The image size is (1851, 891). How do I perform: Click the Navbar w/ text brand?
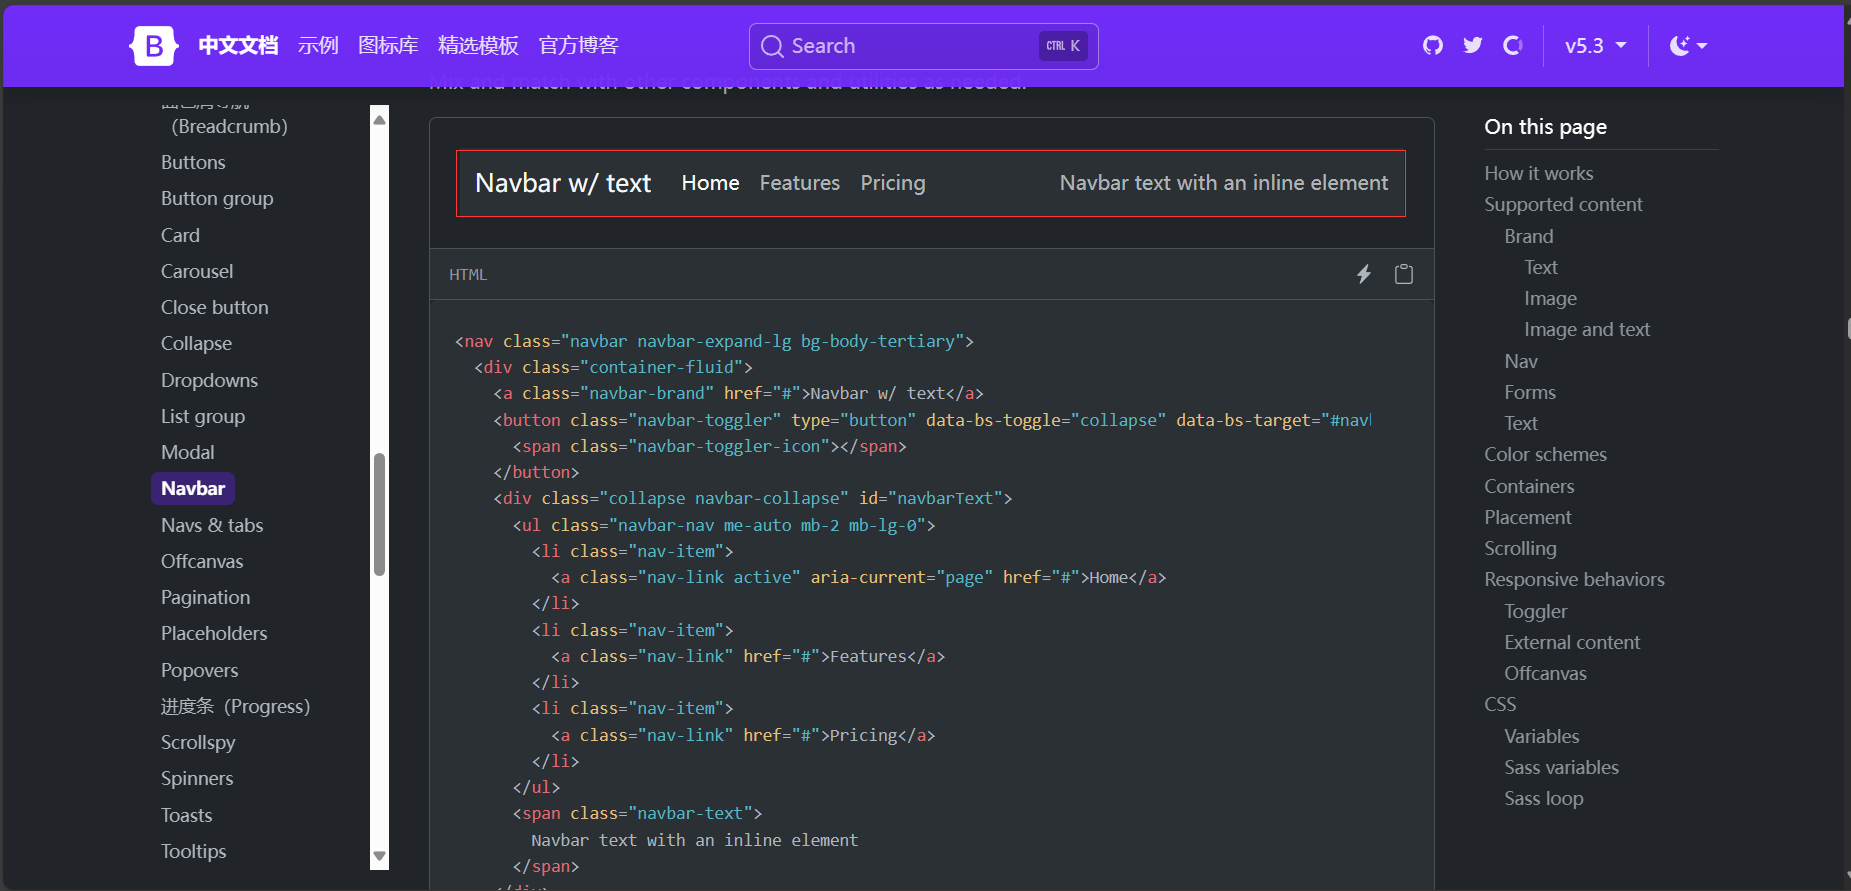[563, 183]
